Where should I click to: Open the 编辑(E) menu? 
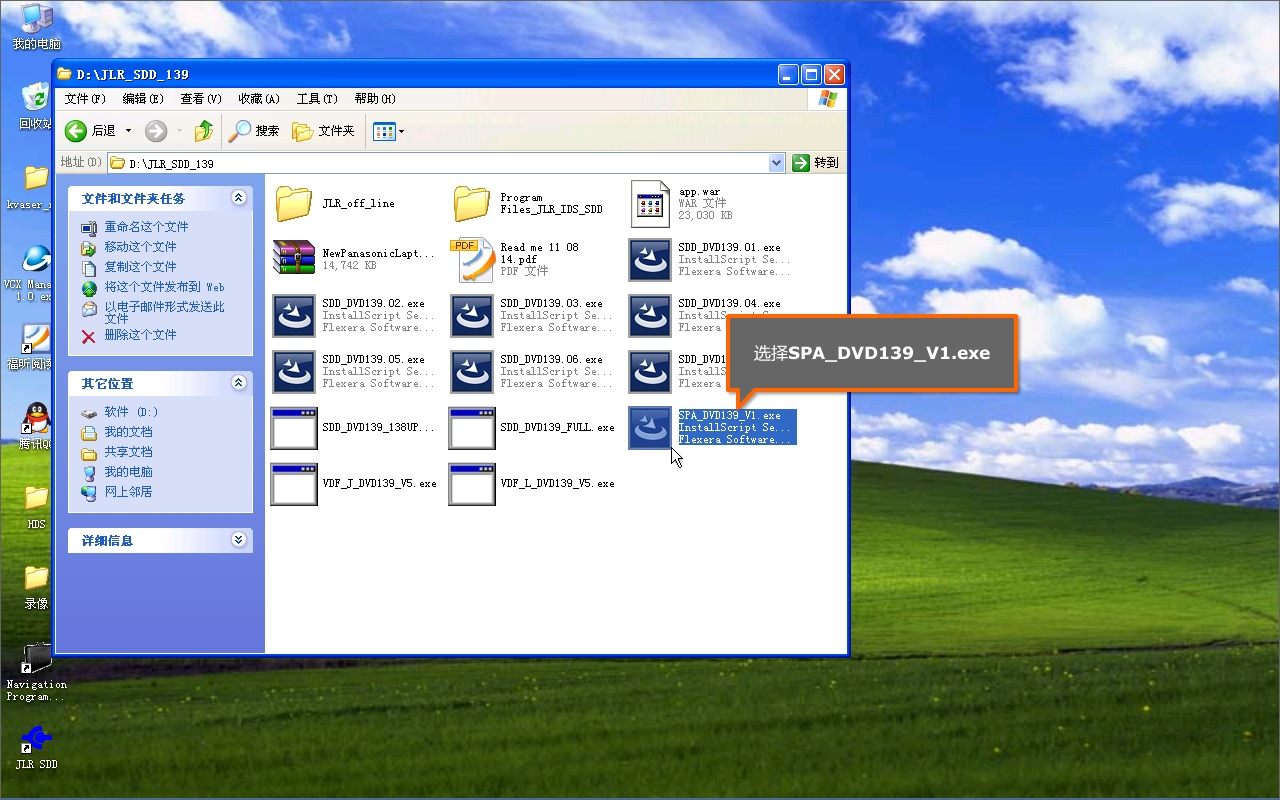143,99
